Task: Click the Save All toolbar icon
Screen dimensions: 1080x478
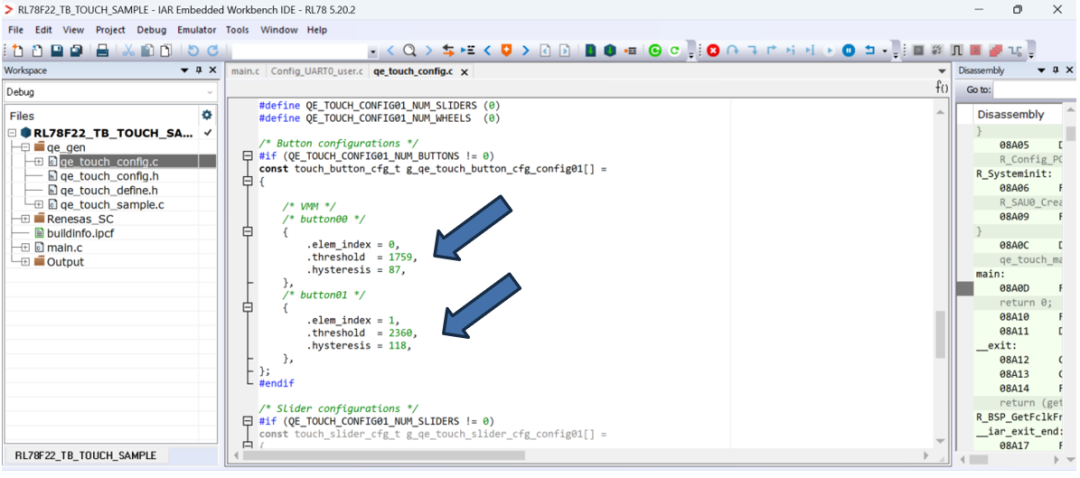Action: click(x=76, y=50)
